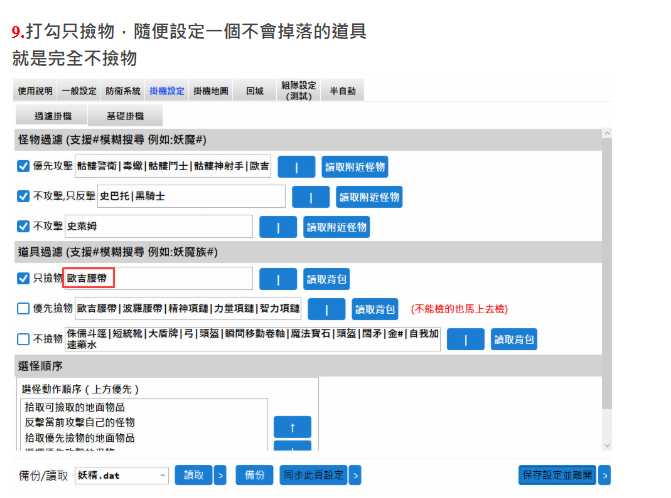Select the 基礎掛機 sub-tab

125,116
